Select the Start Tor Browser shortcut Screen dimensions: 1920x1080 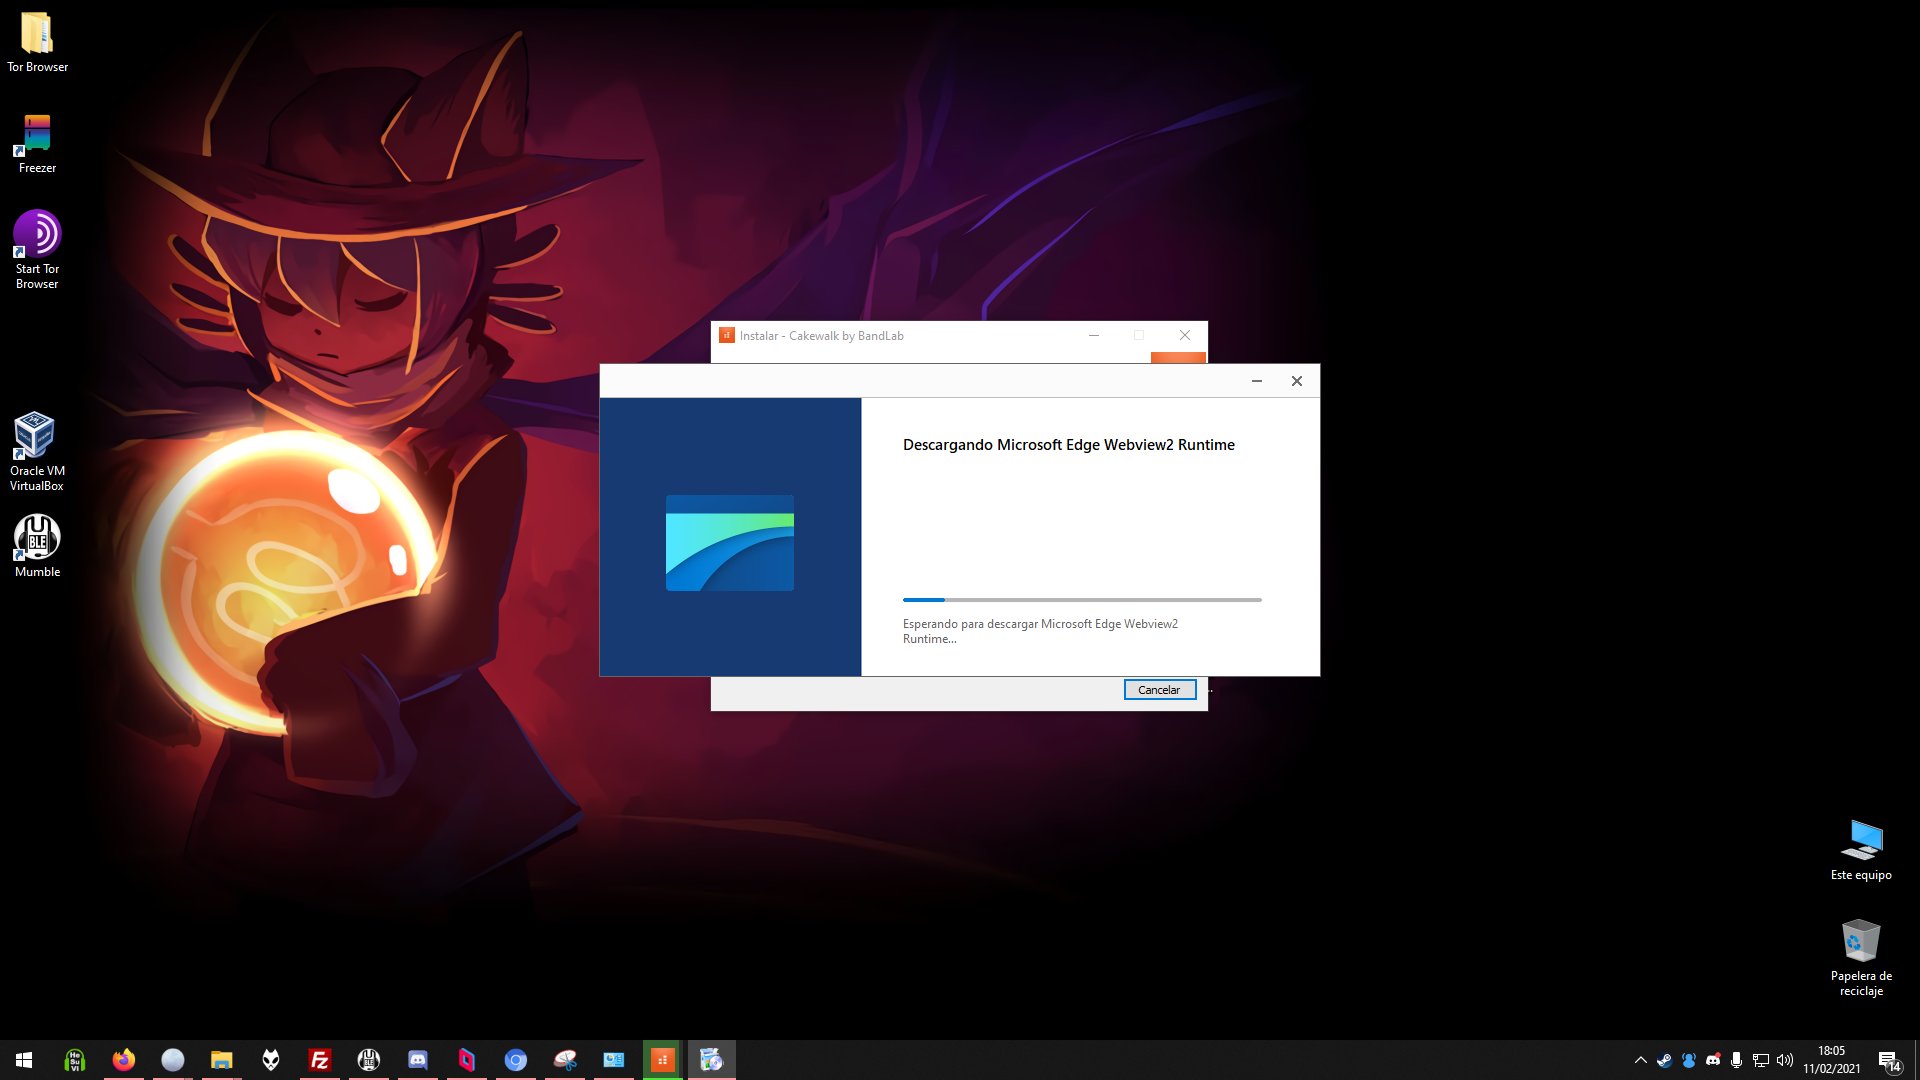pos(37,250)
